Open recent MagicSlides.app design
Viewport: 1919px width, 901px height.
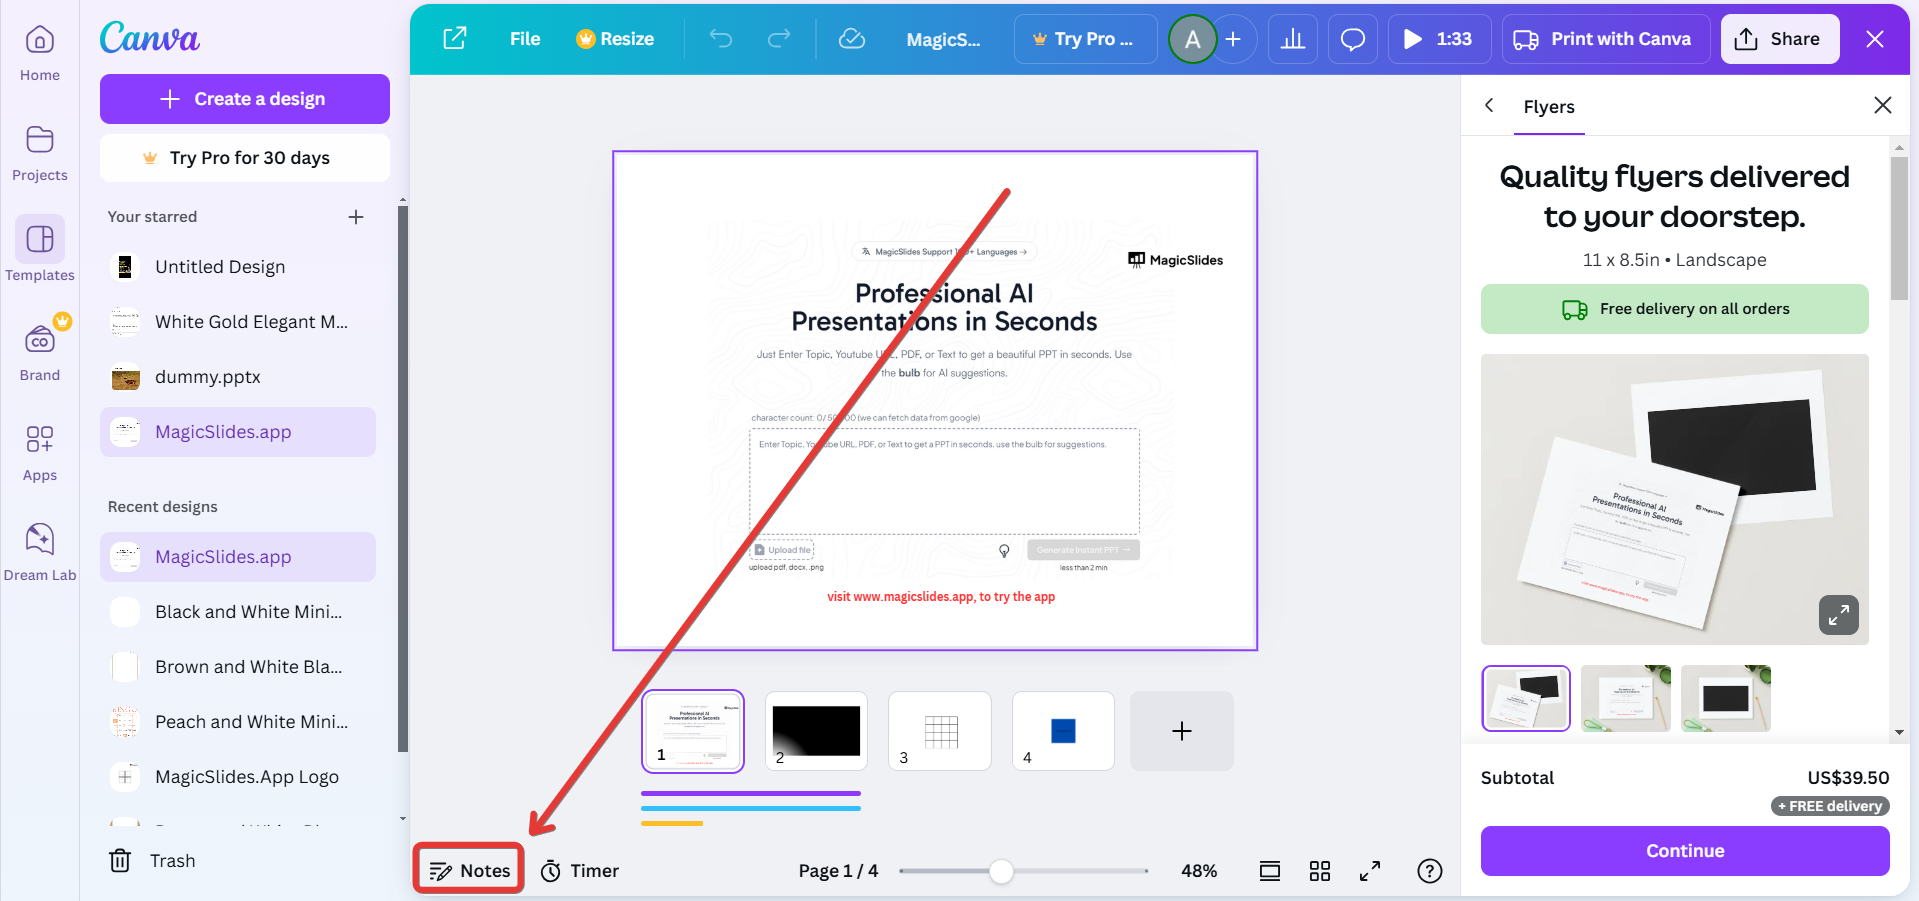(x=238, y=557)
